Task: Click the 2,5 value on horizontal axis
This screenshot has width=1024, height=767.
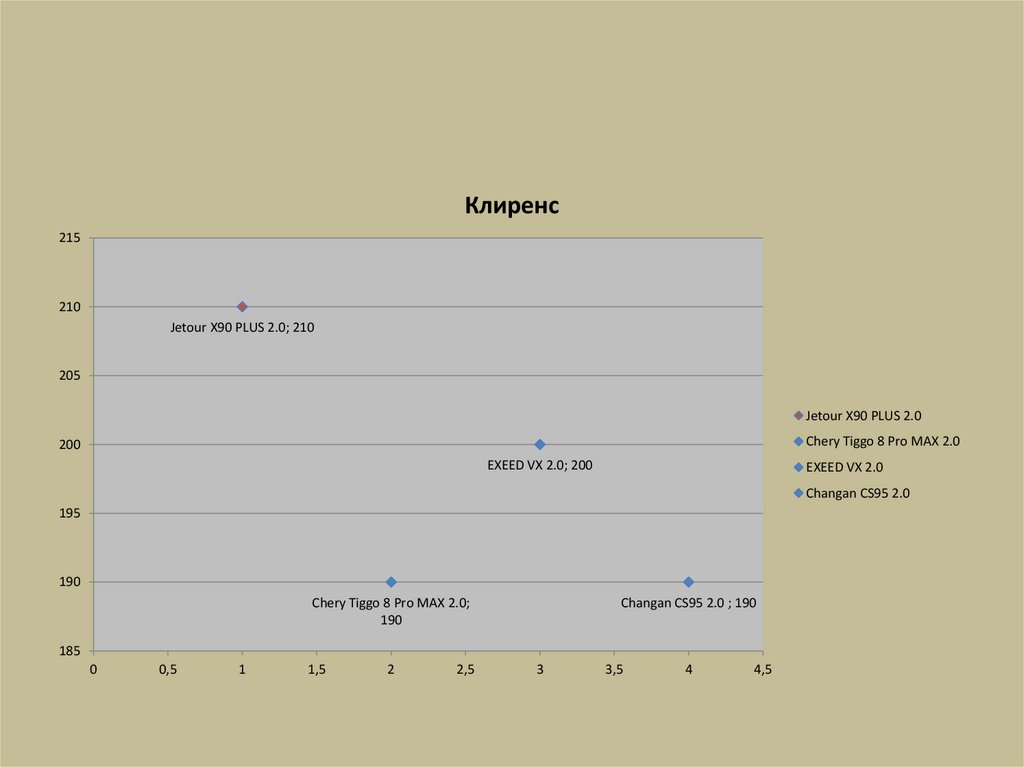Action: [465, 670]
